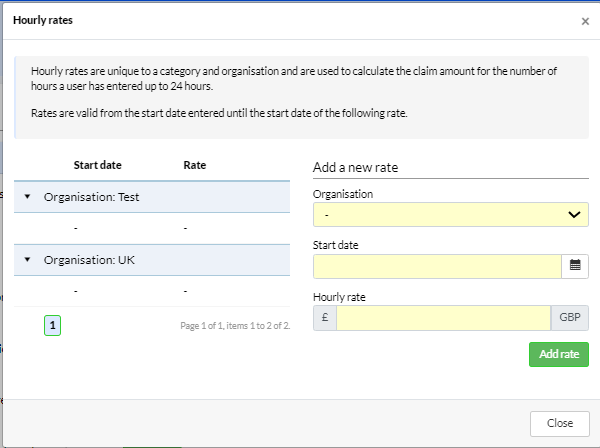Click the £ symbol prefix
This screenshot has height=448, width=600.
coord(325,318)
